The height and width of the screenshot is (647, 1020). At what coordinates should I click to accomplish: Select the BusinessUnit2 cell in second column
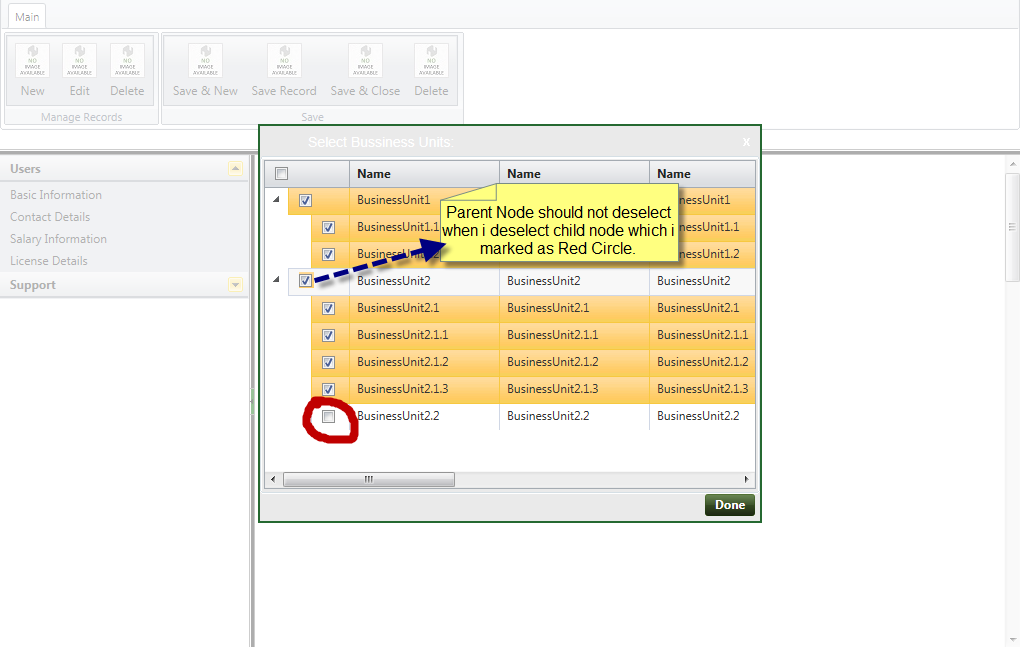tap(574, 281)
